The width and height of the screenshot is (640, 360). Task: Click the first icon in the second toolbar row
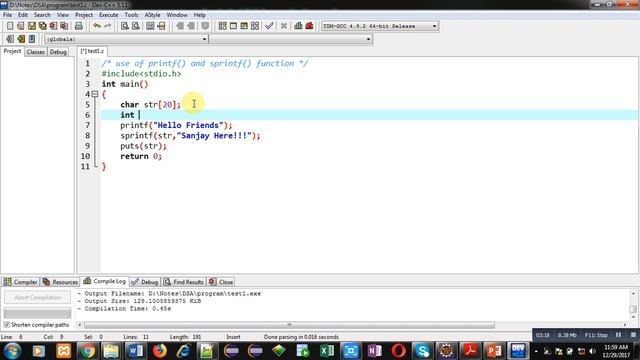click(x=10, y=39)
